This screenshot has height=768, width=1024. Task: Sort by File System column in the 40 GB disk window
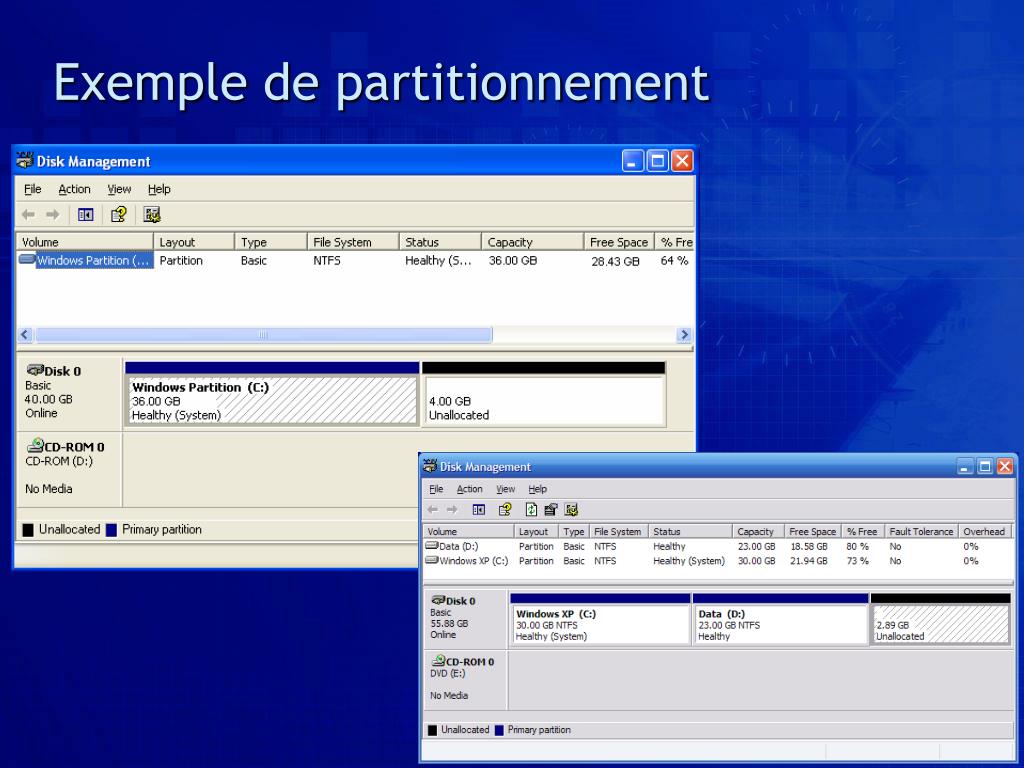tap(353, 242)
